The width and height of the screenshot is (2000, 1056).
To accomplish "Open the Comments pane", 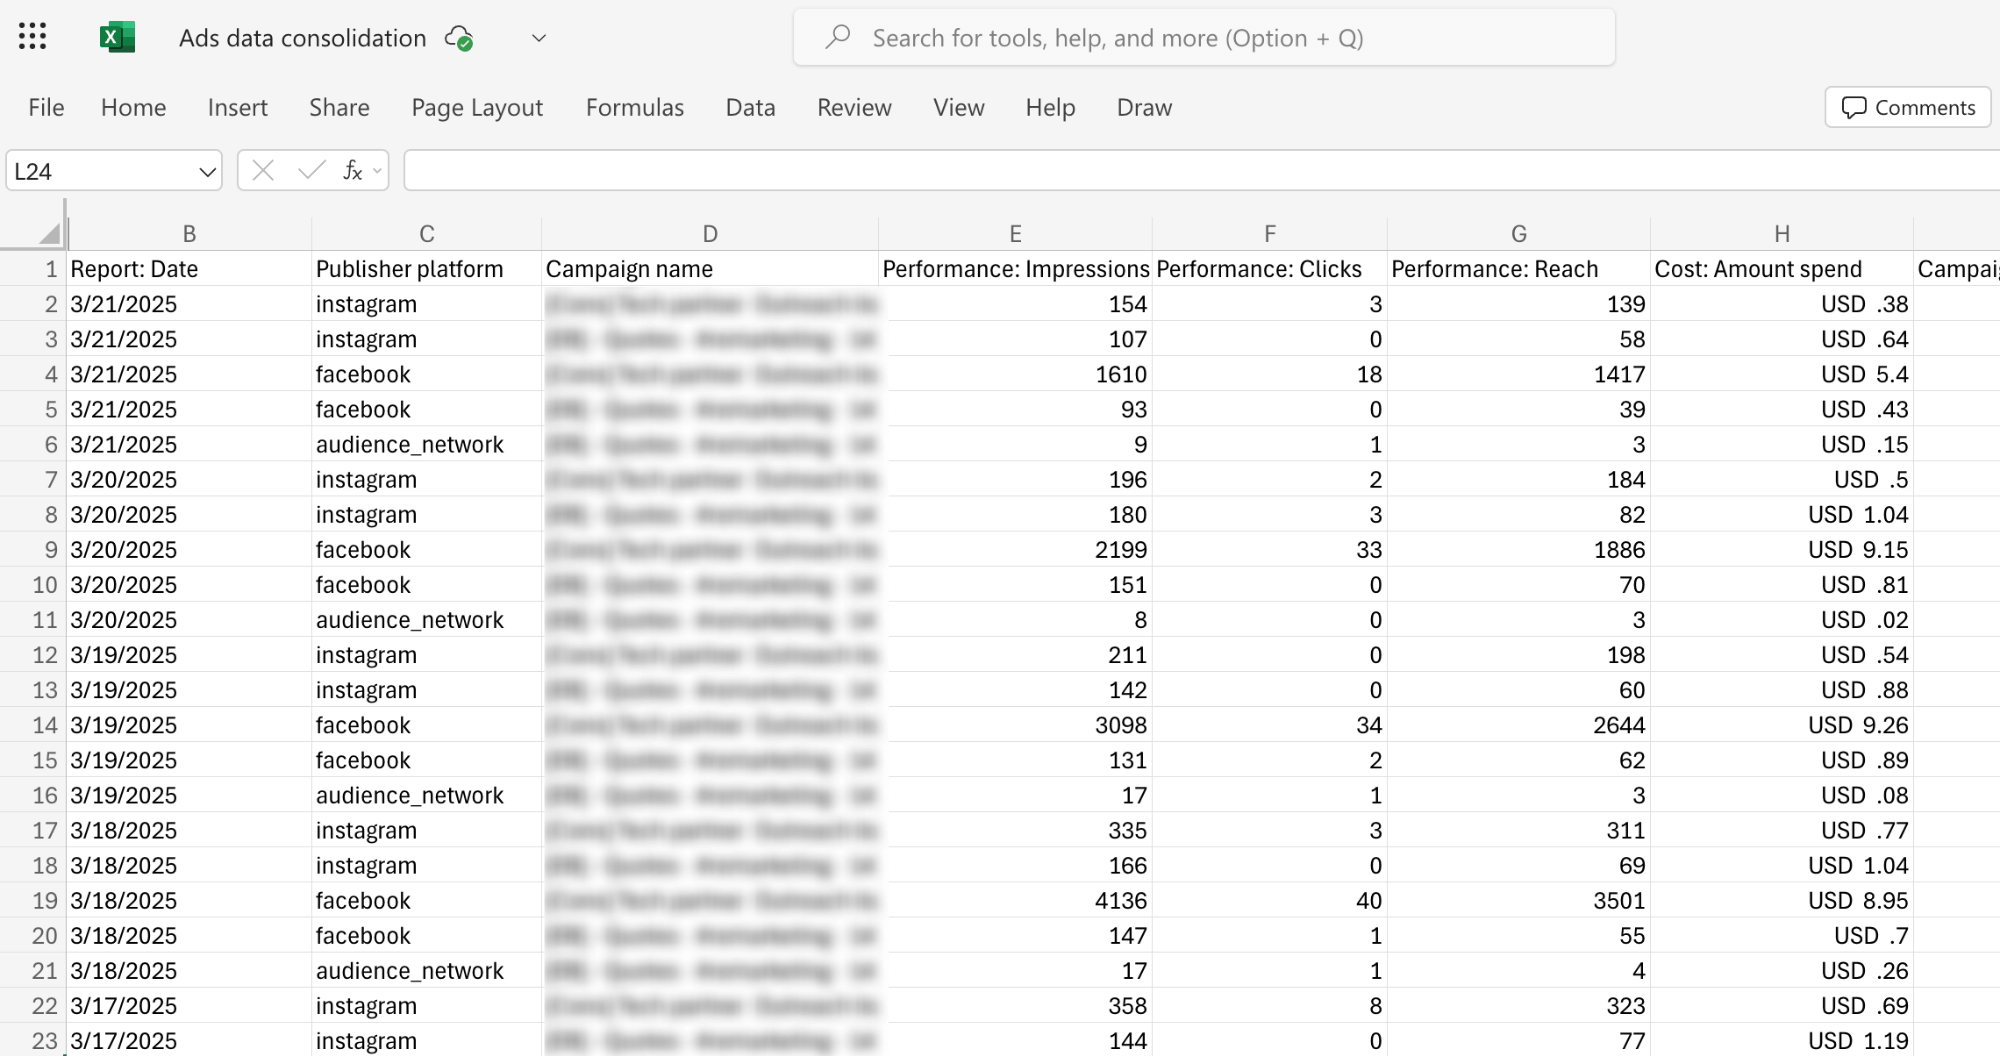I will 1906,107.
